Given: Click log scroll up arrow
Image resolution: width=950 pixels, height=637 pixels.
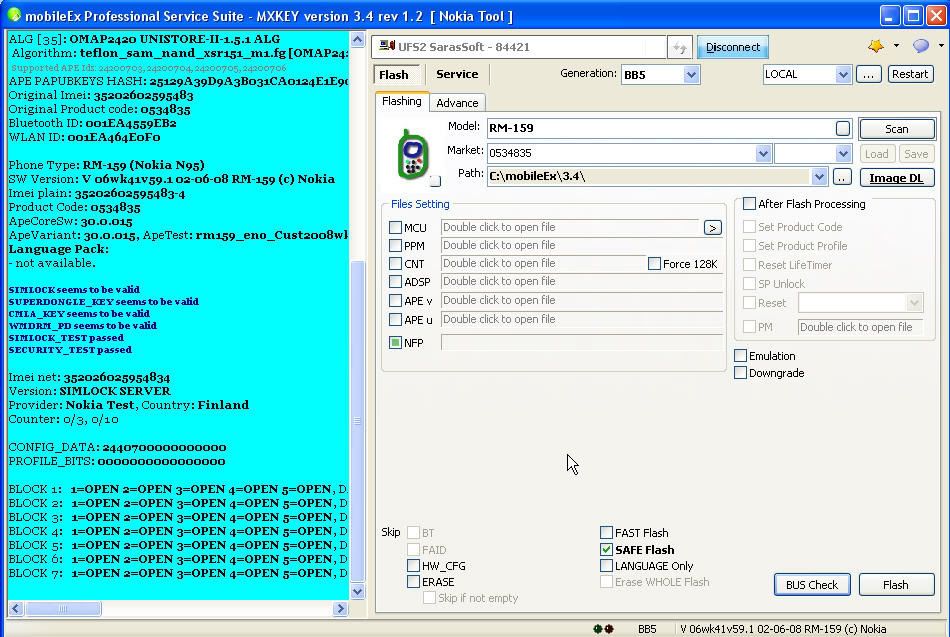Looking at the screenshot, I should tap(357, 40).
